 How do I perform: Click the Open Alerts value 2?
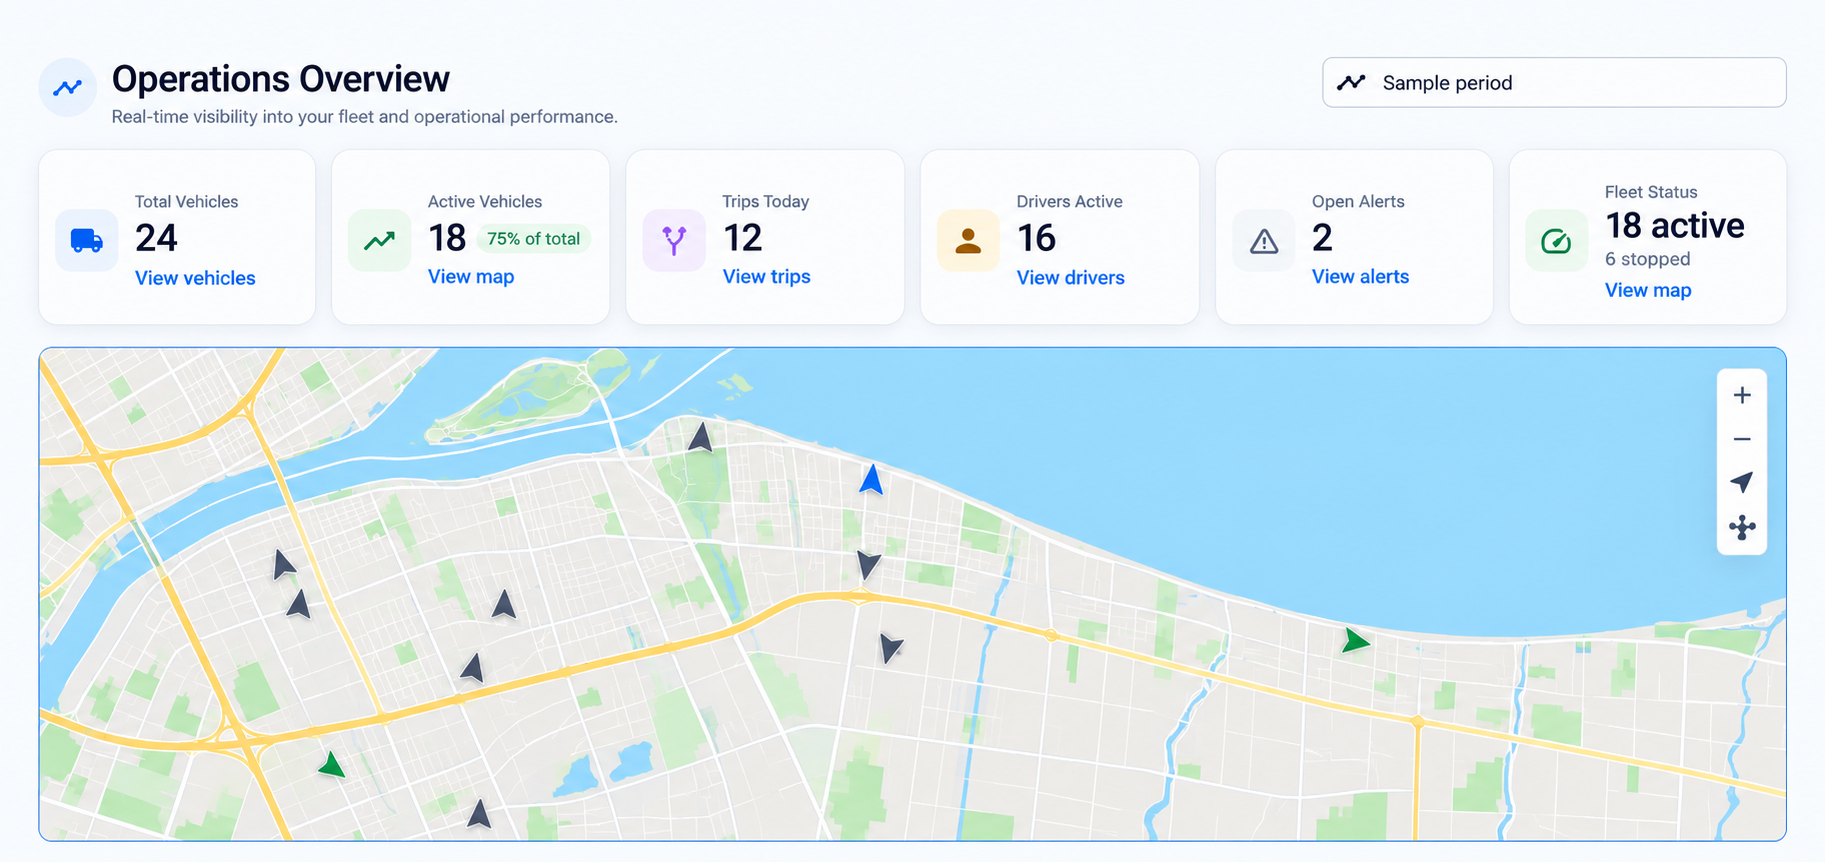point(1322,238)
